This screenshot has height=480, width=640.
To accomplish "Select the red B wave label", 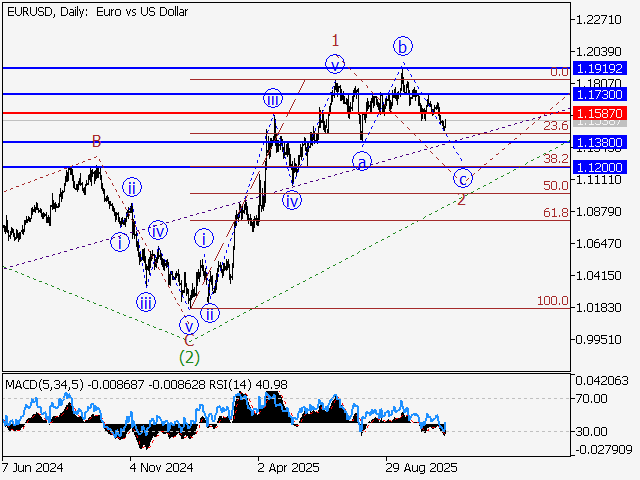I will click(96, 142).
